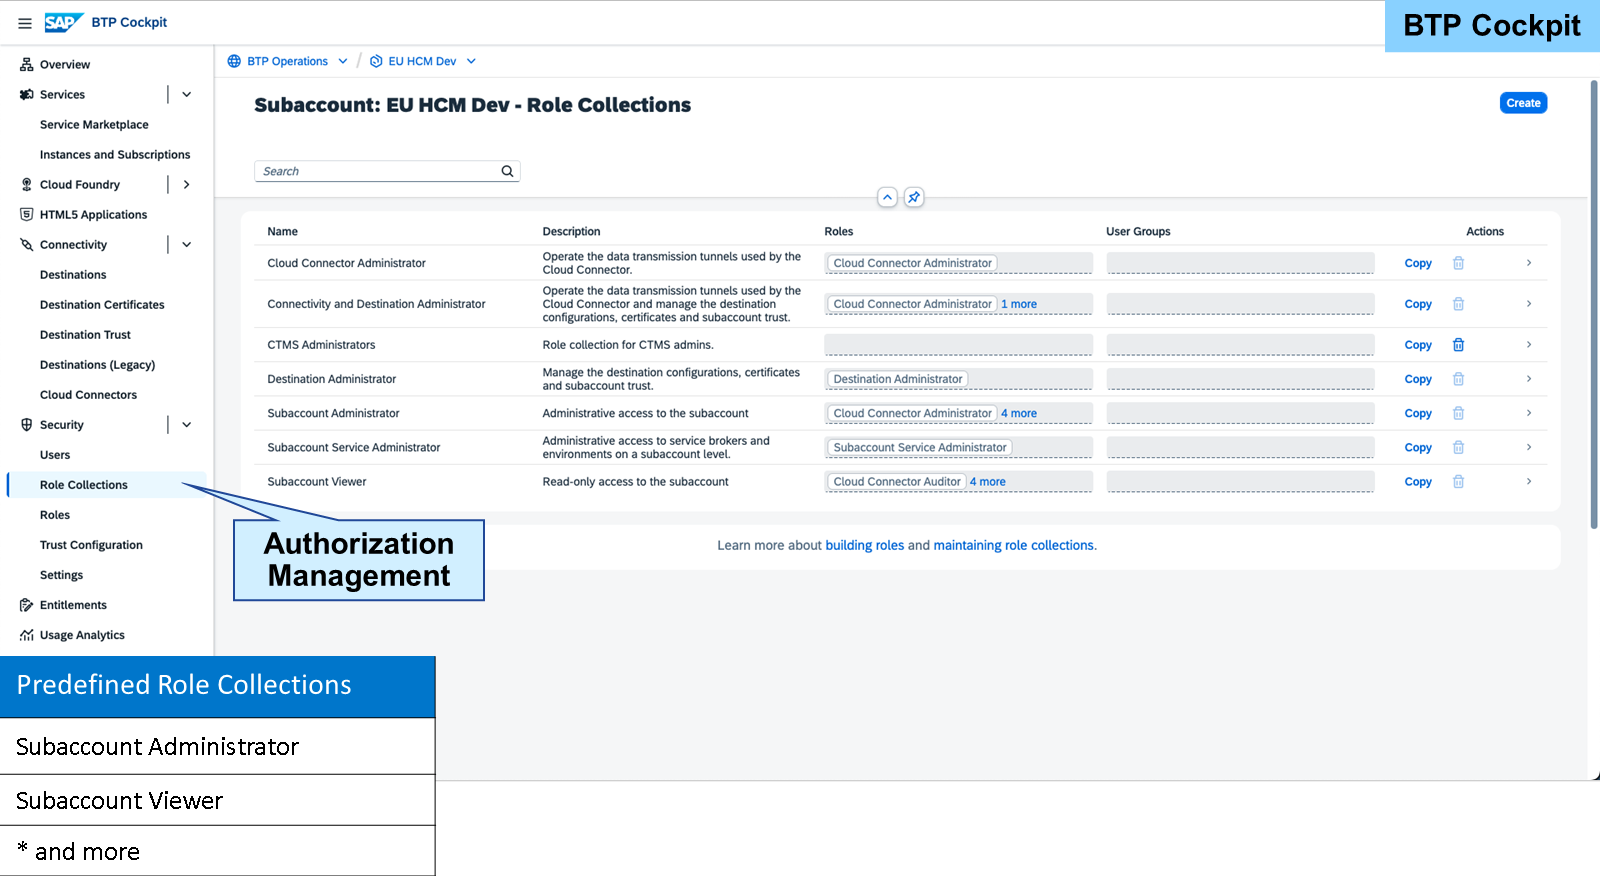1600x876 pixels.
Task: Click the page vertical scrollbar
Action: [x=1594, y=303]
